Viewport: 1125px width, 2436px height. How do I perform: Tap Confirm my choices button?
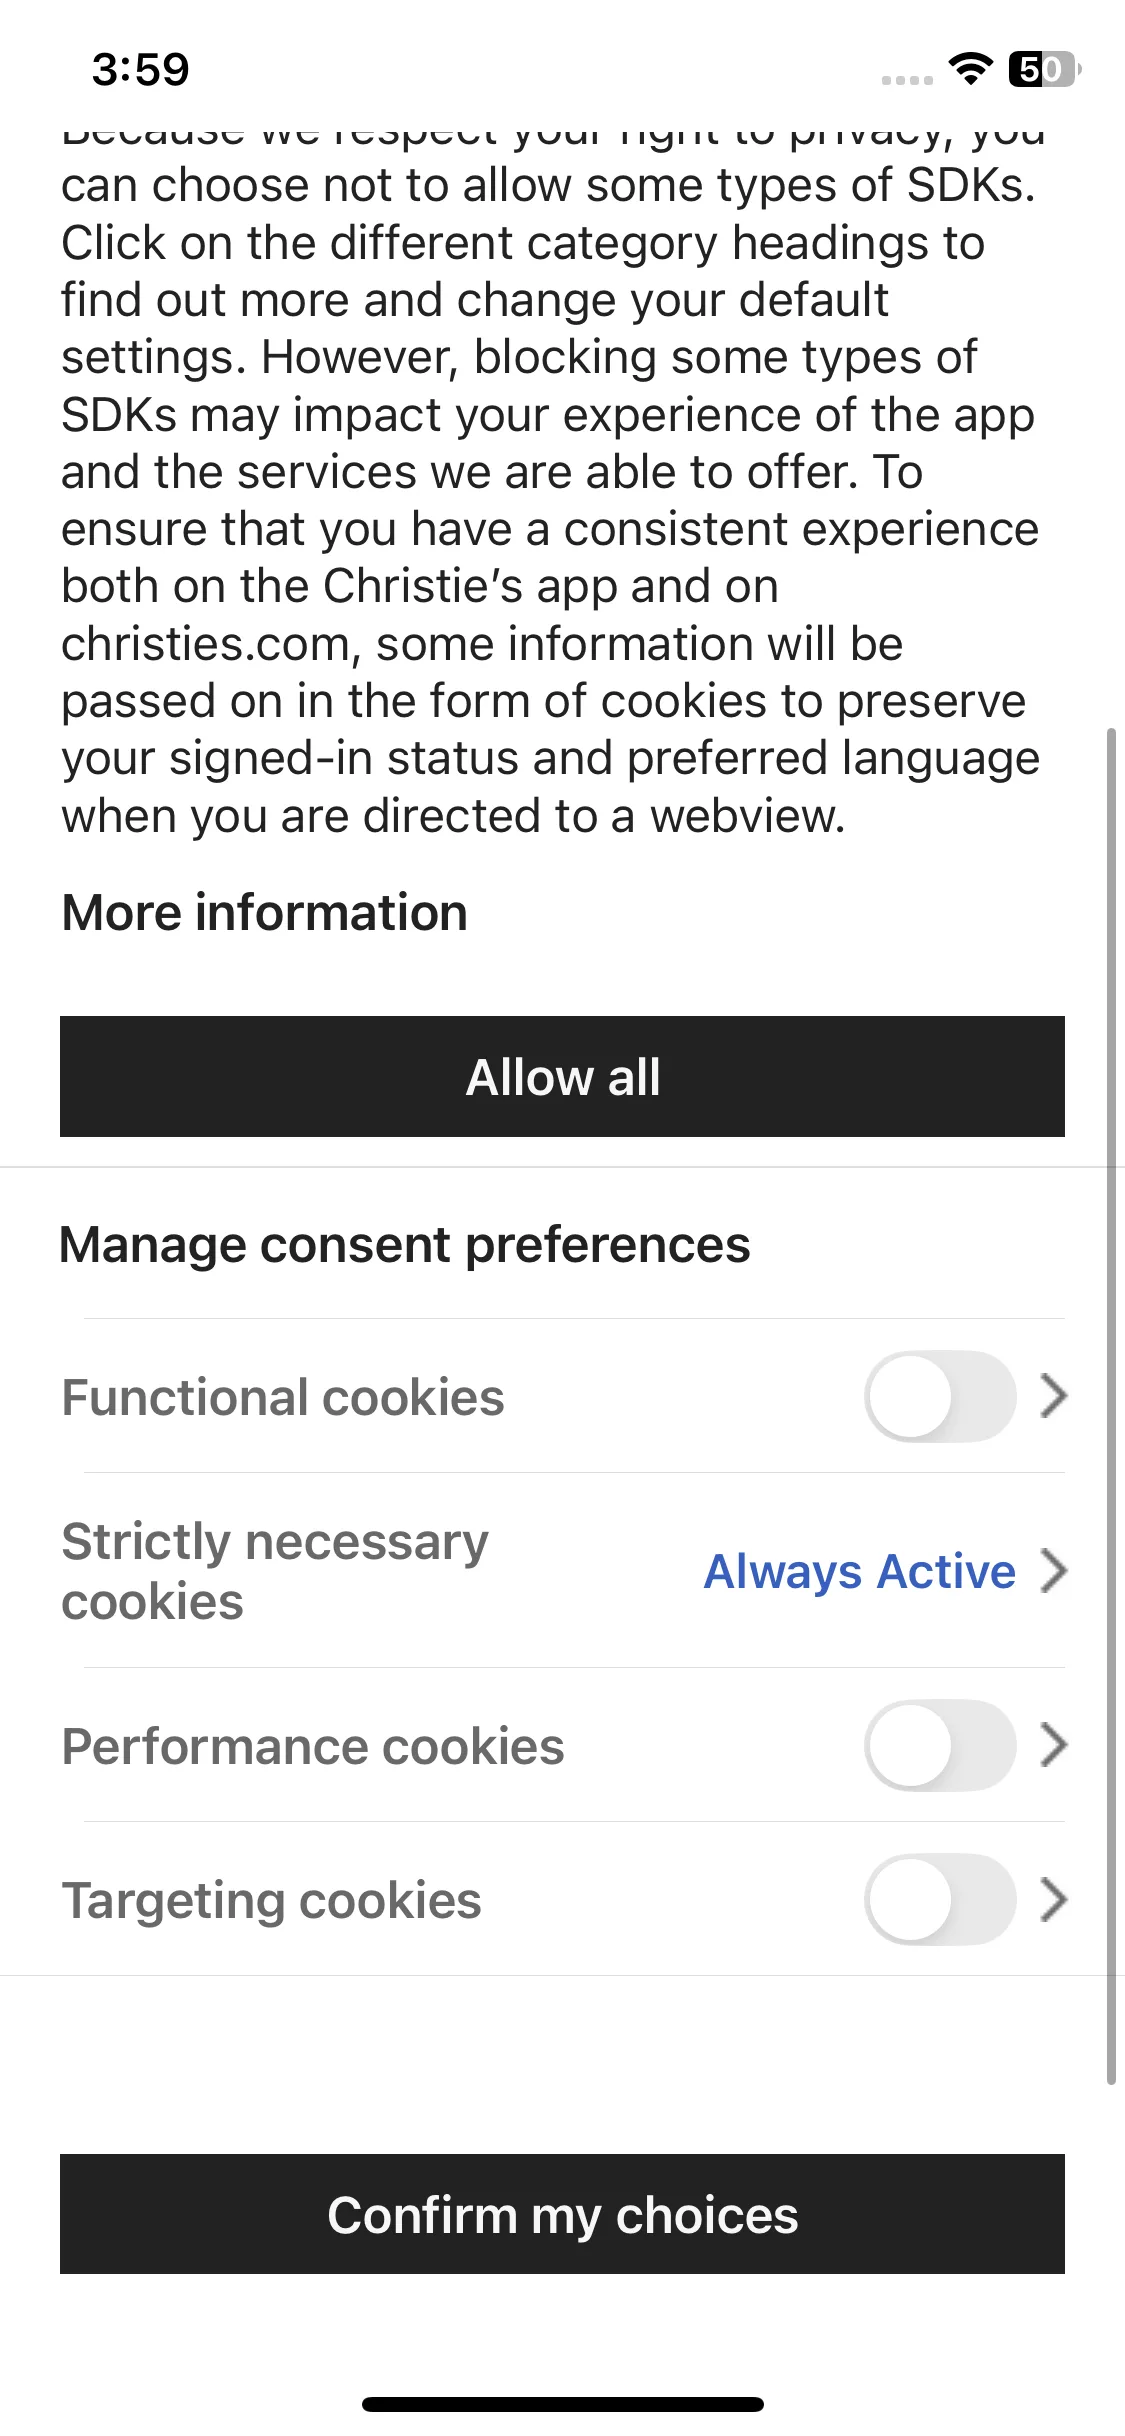[562, 2214]
